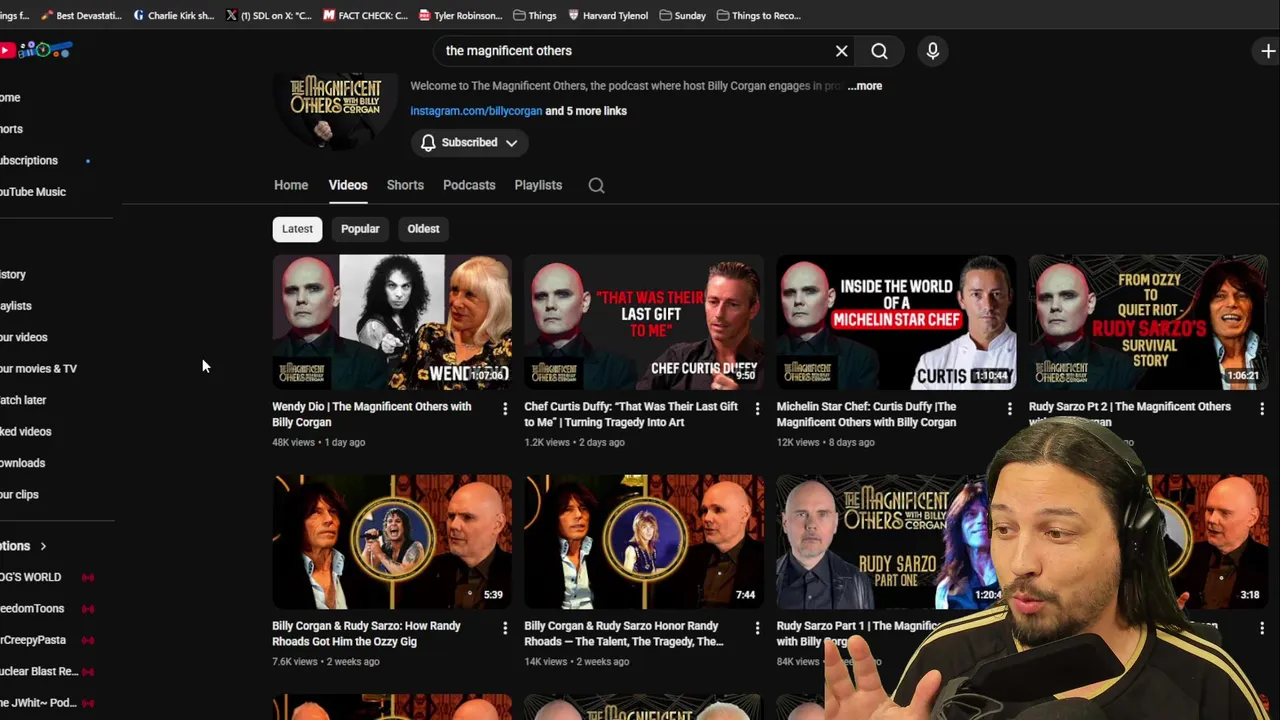Open menu for Honor Randy Rhoads video

coord(757,628)
